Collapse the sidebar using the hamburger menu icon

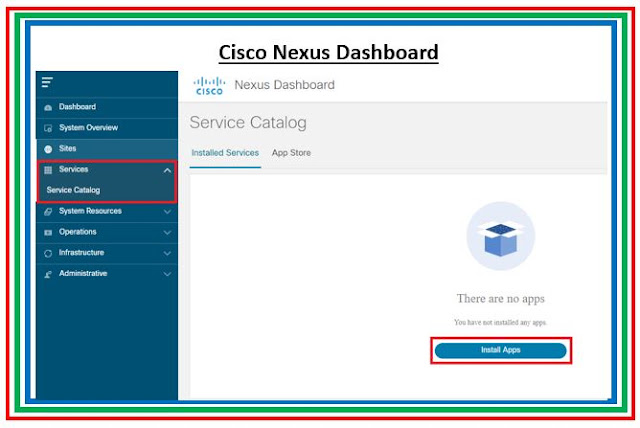[47, 82]
